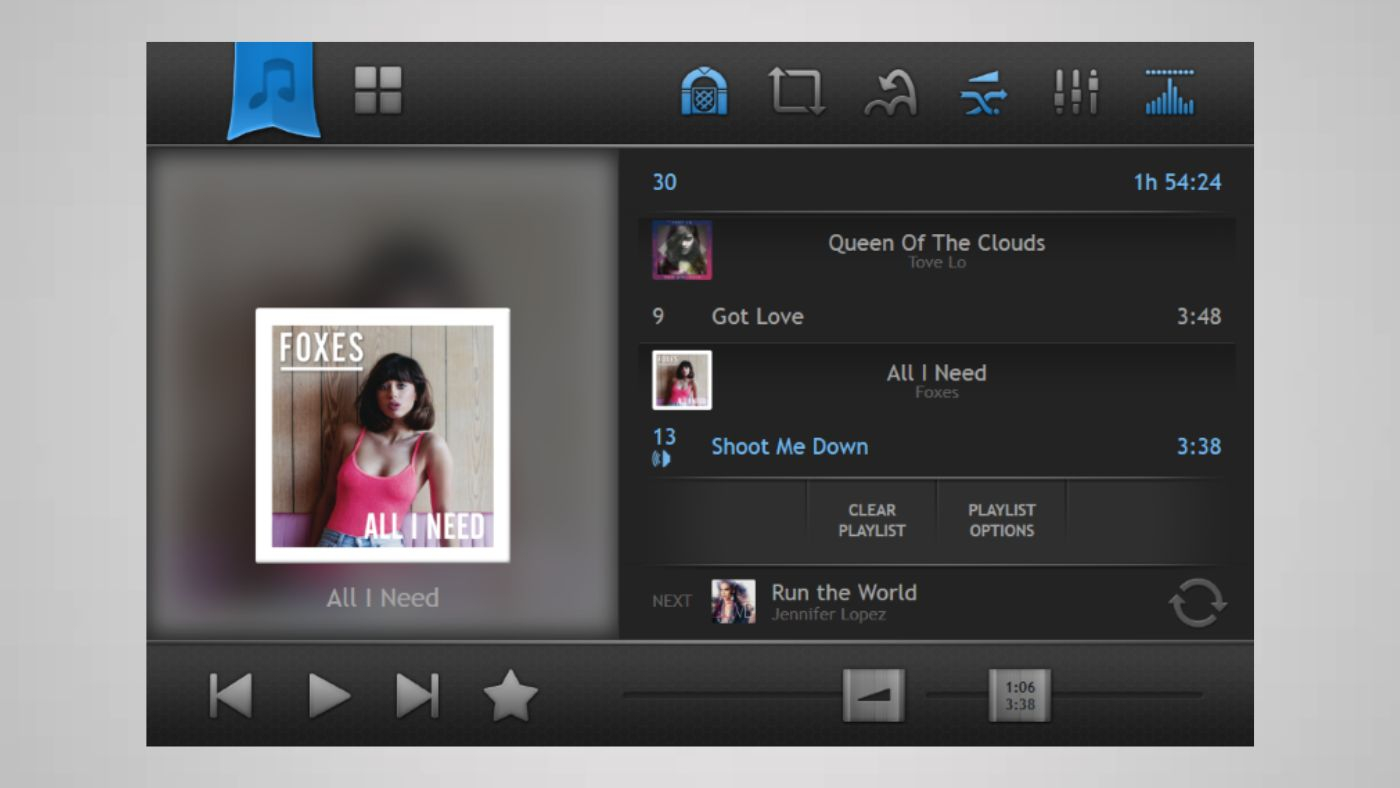Start playback with the play button
Image resolution: width=1400 pixels, height=788 pixels.
click(x=329, y=695)
